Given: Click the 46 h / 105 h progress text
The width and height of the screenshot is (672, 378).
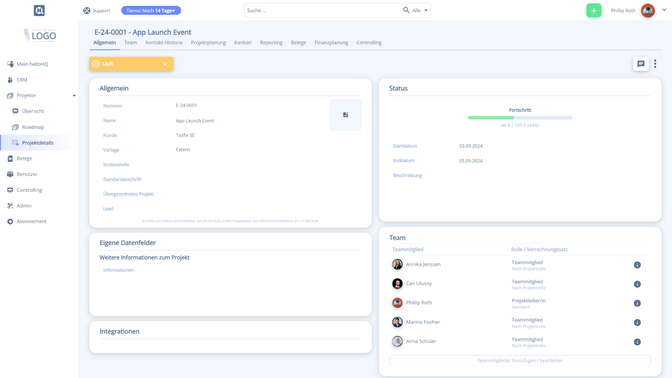Looking at the screenshot, I should point(520,125).
